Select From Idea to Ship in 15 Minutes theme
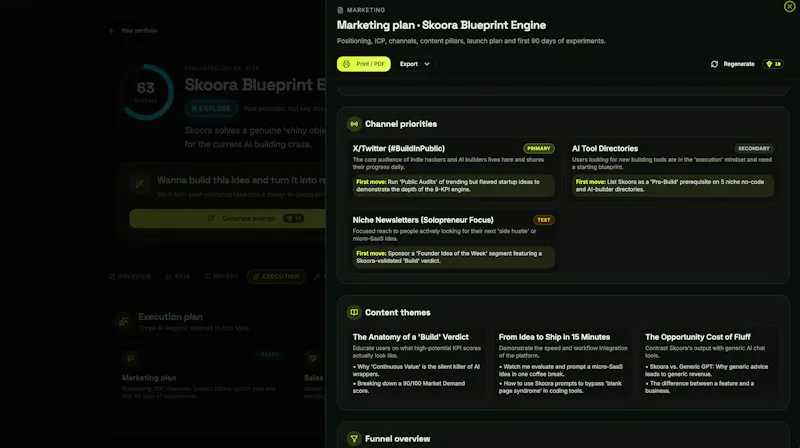The width and height of the screenshot is (800, 448). [554, 337]
